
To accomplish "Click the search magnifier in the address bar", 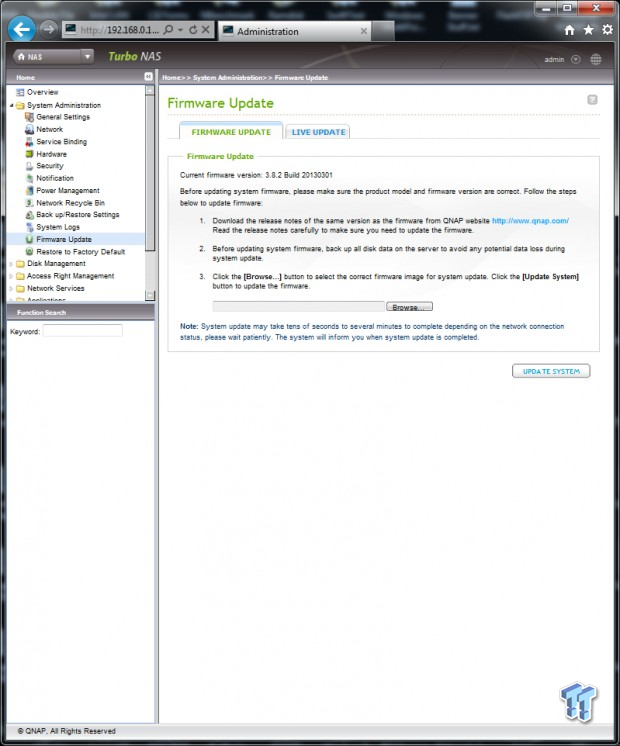I will click(168, 29).
